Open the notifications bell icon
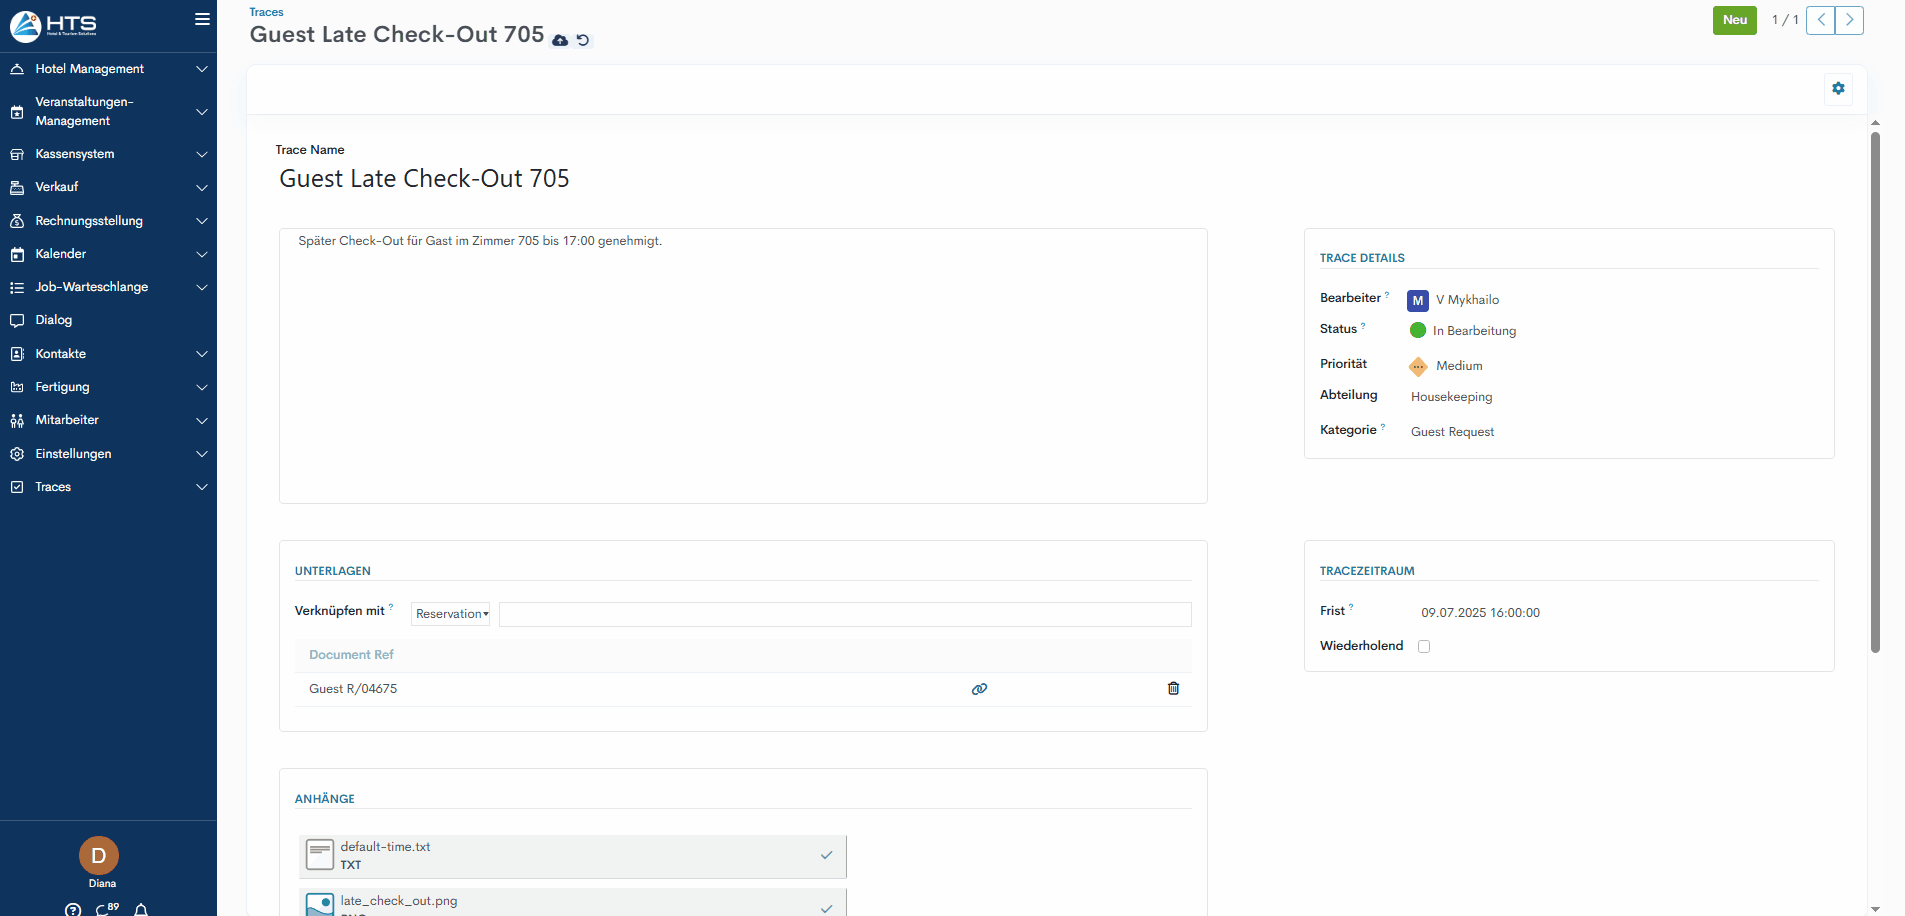Image resolution: width=1905 pixels, height=916 pixels. coord(141,909)
